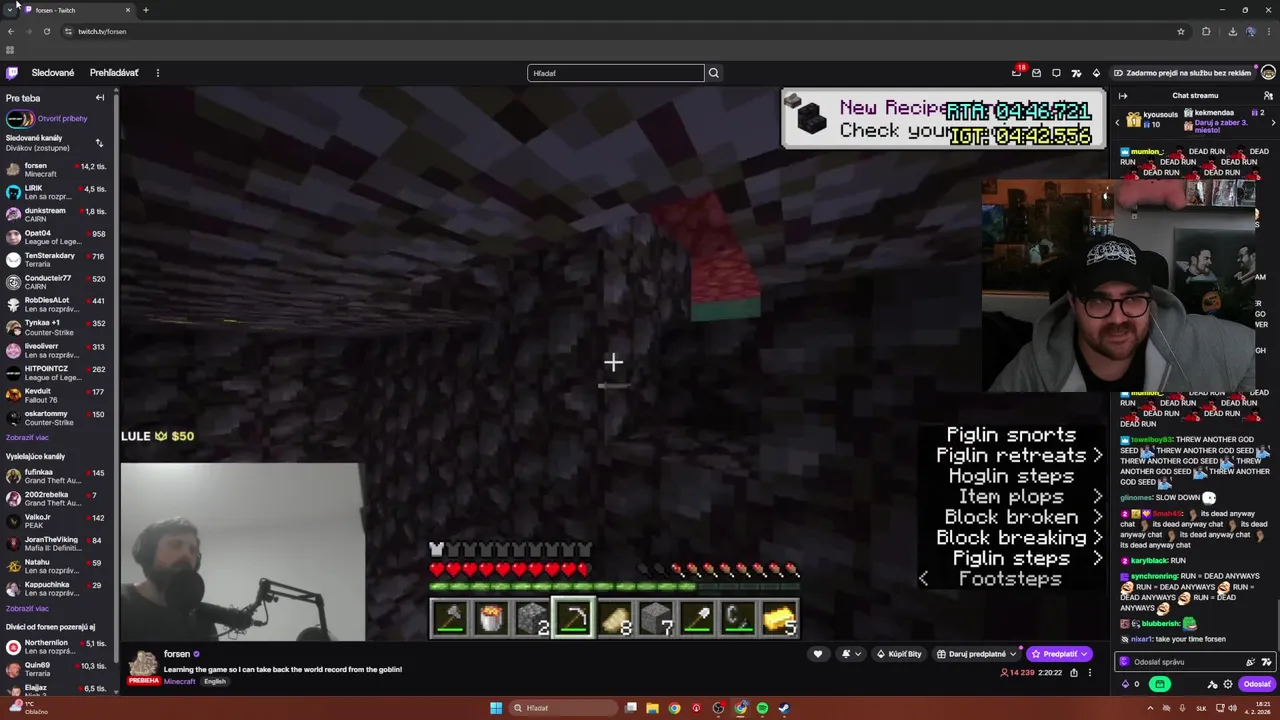Open HITPOINTCZ channel in sidebar
1280x720 pixels.
click(x=58, y=373)
